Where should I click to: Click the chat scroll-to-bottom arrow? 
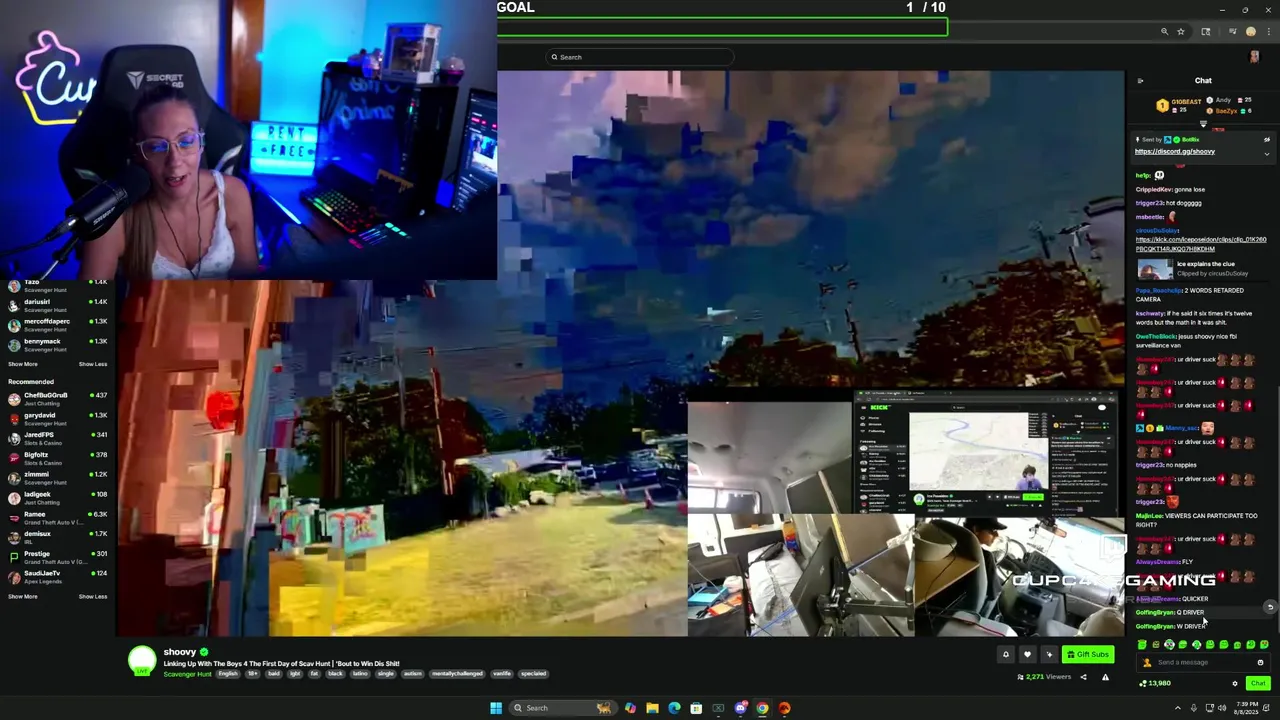click(1270, 607)
